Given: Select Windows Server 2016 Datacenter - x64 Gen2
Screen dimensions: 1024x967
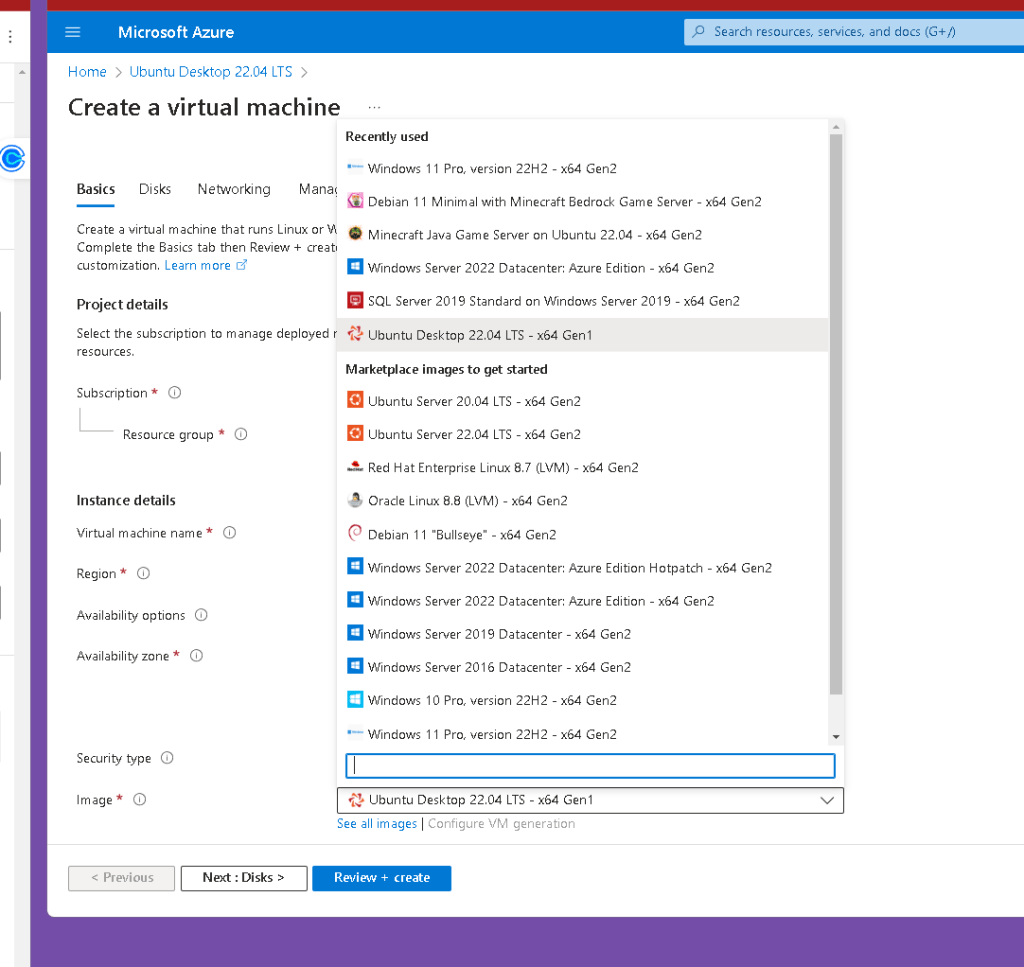Looking at the screenshot, I should 582,668.
